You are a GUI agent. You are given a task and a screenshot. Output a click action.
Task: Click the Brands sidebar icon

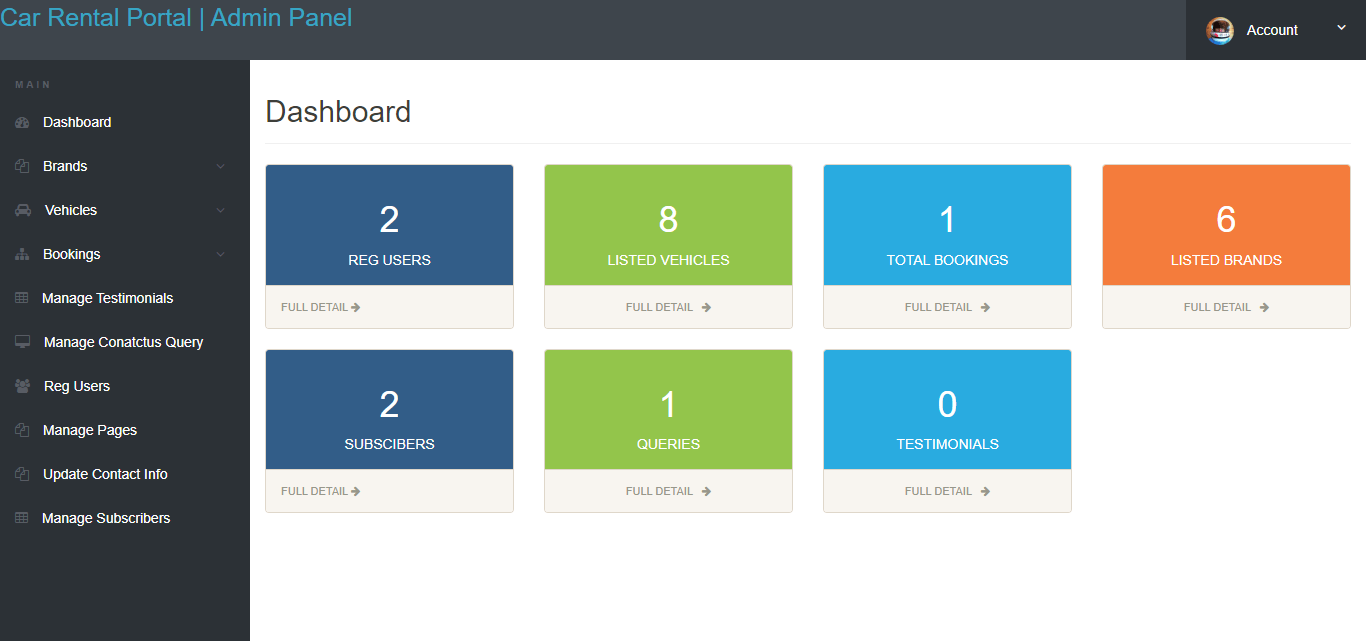click(22, 166)
